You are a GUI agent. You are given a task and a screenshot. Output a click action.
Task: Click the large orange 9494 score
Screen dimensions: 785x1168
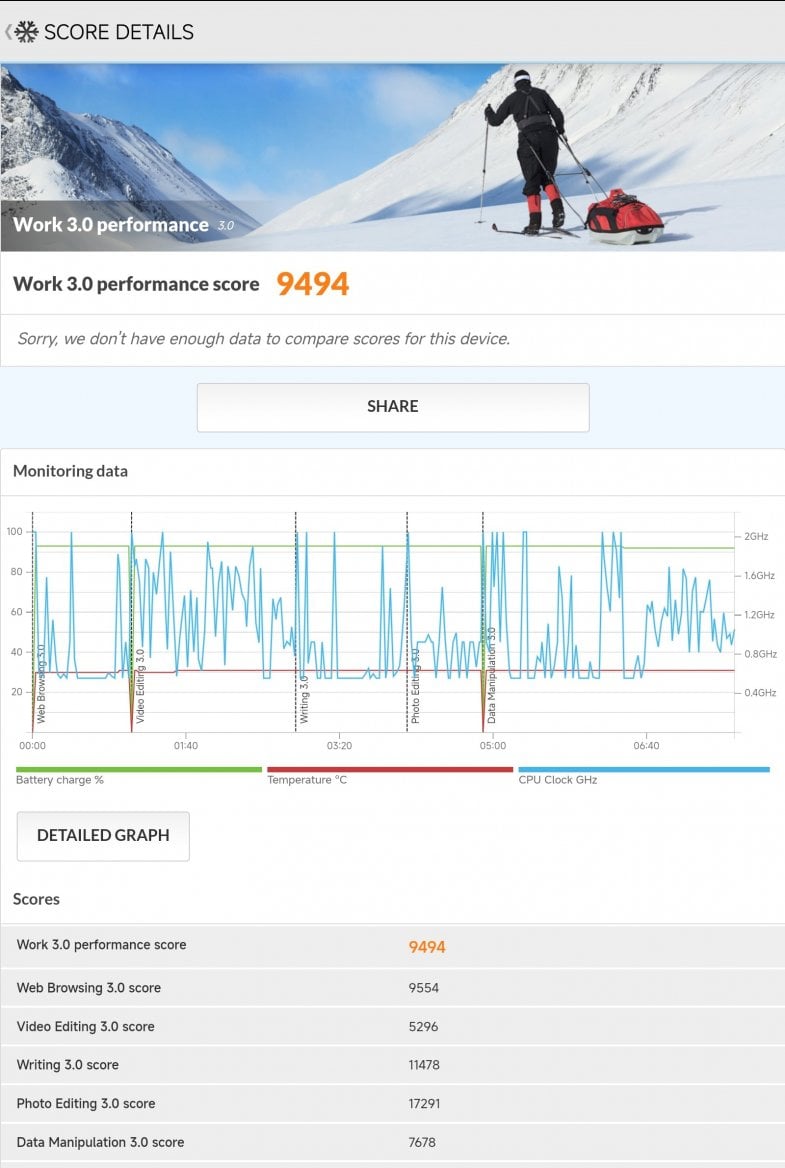pyautogui.click(x=313, y=284)
